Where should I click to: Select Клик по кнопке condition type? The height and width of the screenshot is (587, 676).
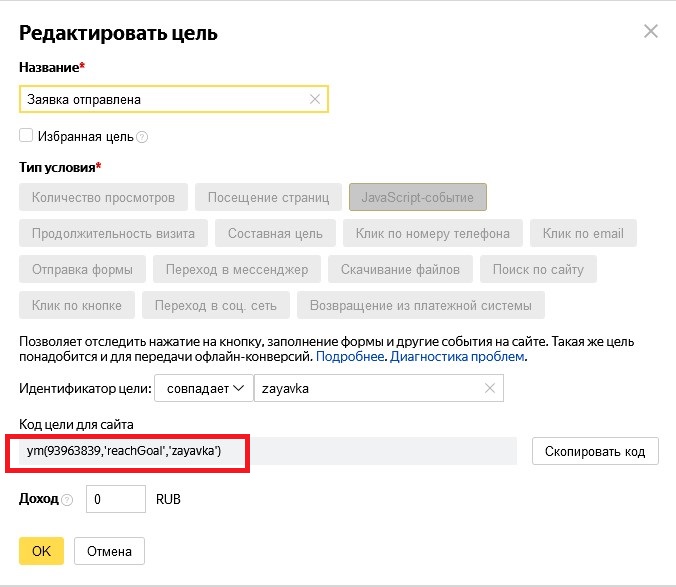pyautogui.click(x=77, y=305)
